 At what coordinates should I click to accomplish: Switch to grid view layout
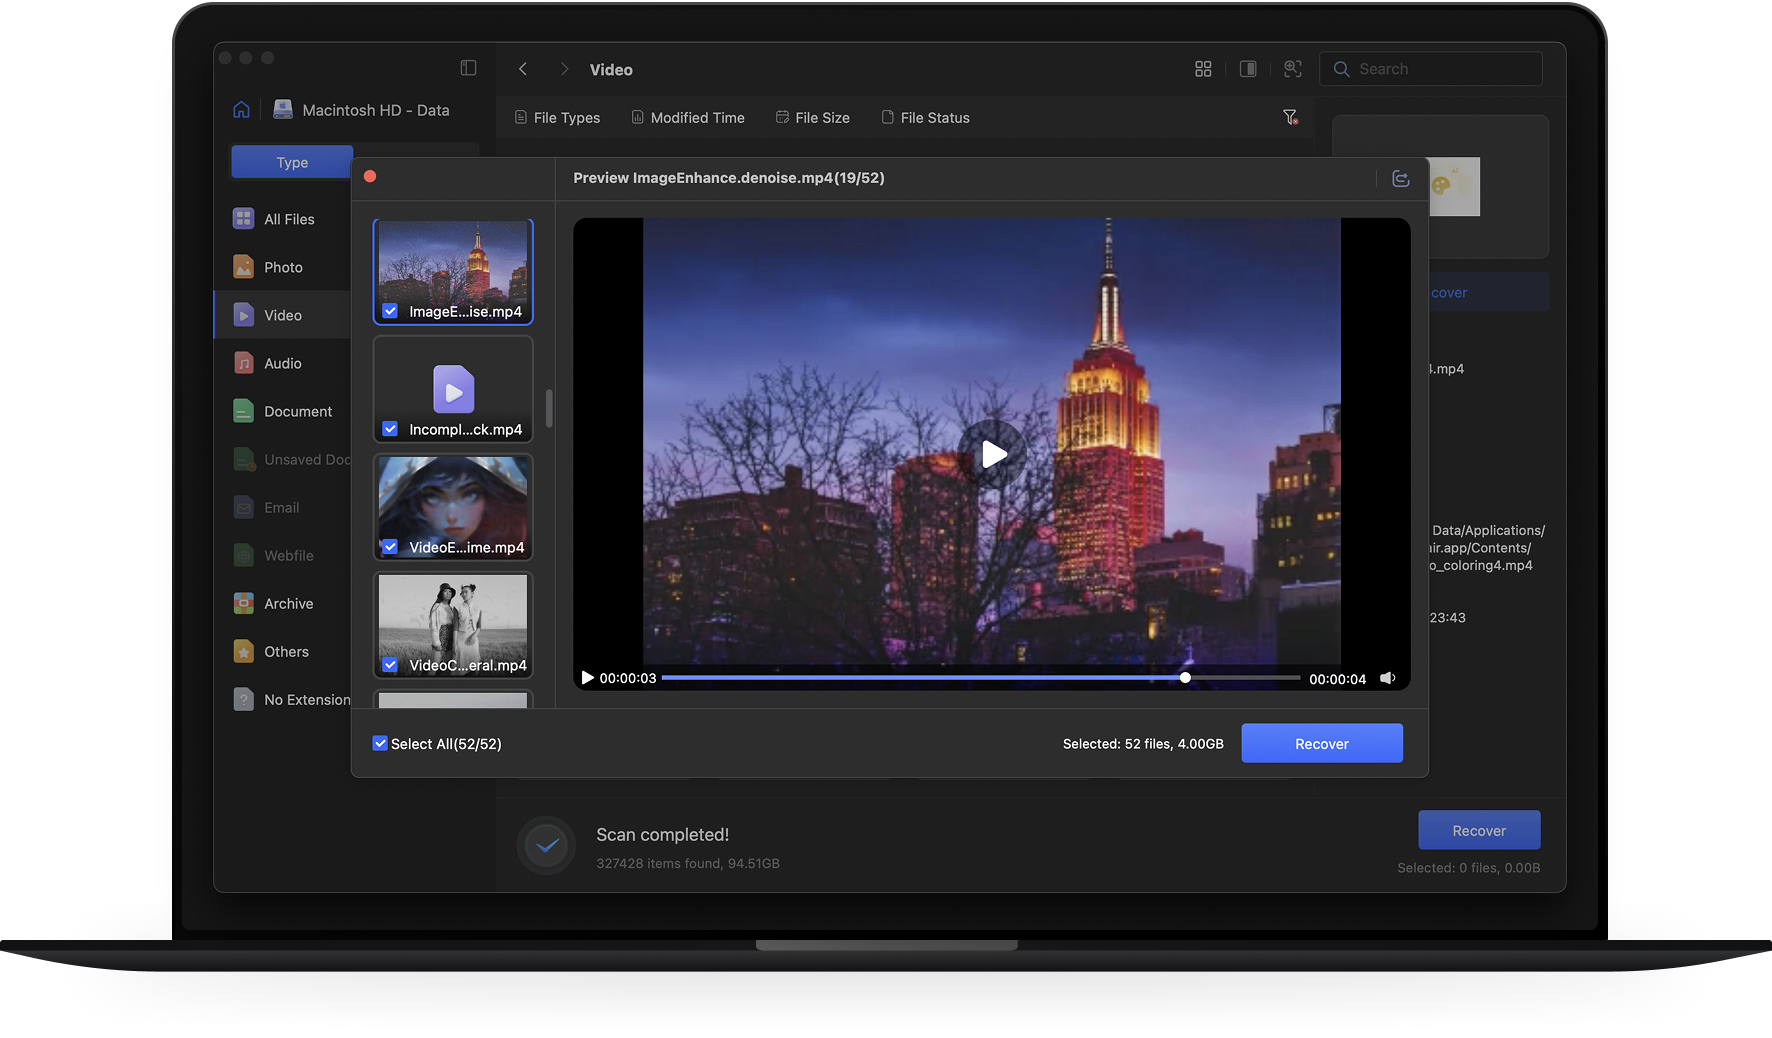point(1203,69)
